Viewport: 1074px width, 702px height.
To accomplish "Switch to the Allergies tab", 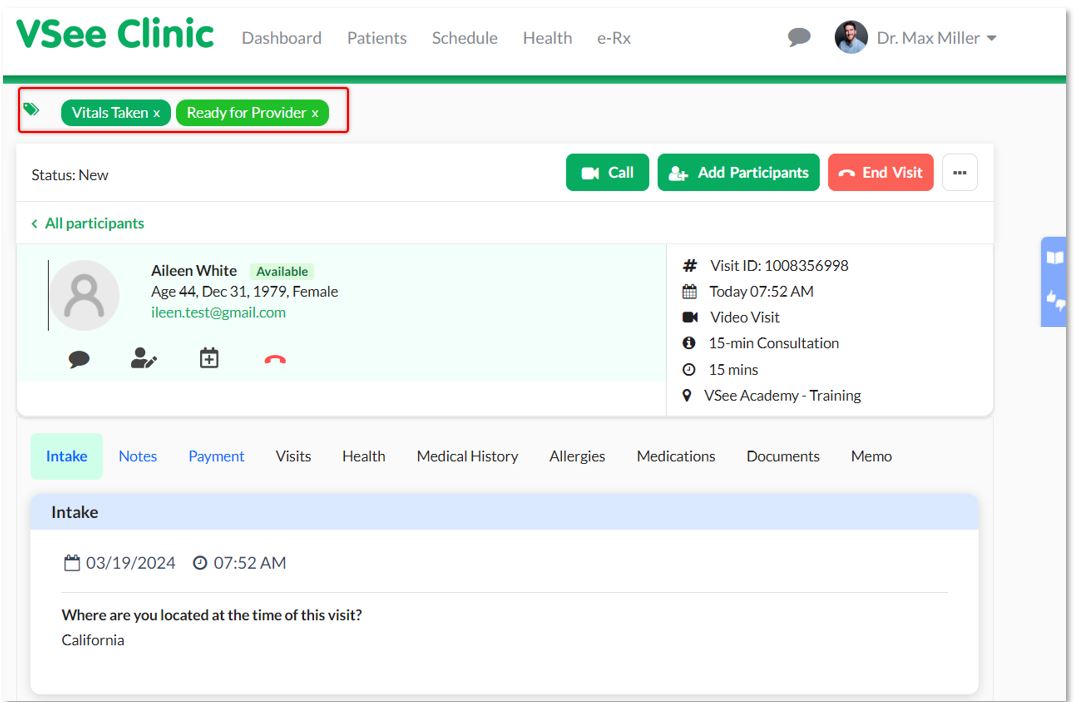I will coord(577,456).
